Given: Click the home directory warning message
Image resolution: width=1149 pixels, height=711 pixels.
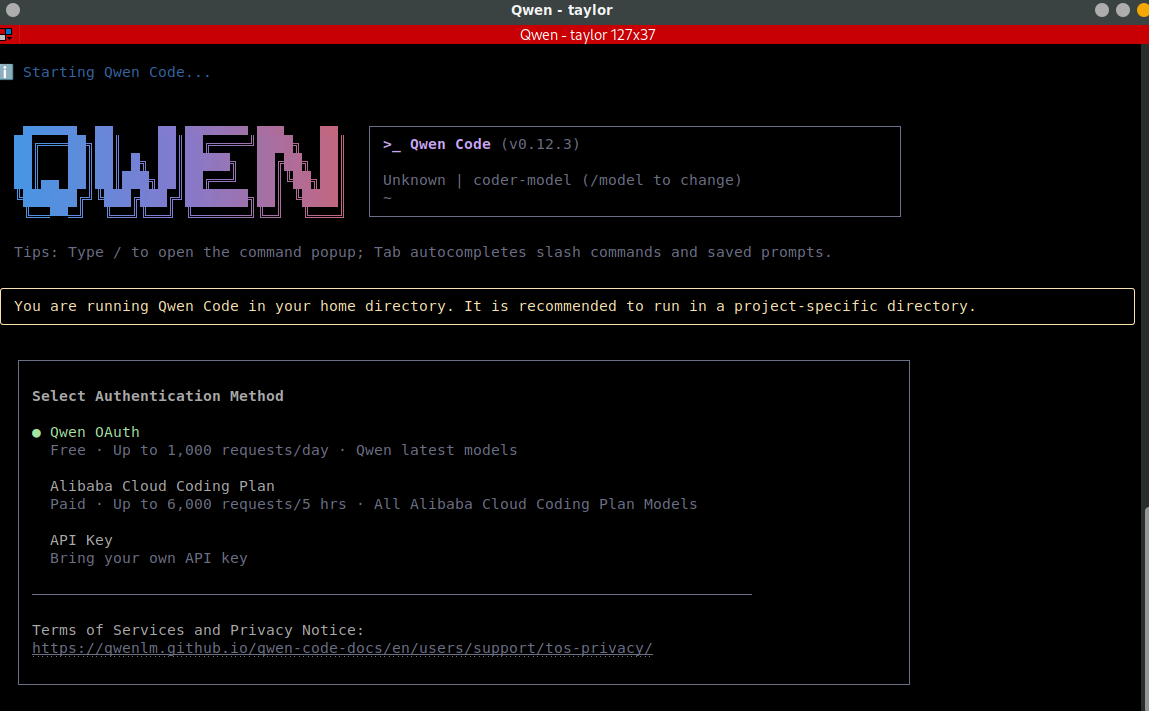Looking at the screenshot, I should (495, 306).
